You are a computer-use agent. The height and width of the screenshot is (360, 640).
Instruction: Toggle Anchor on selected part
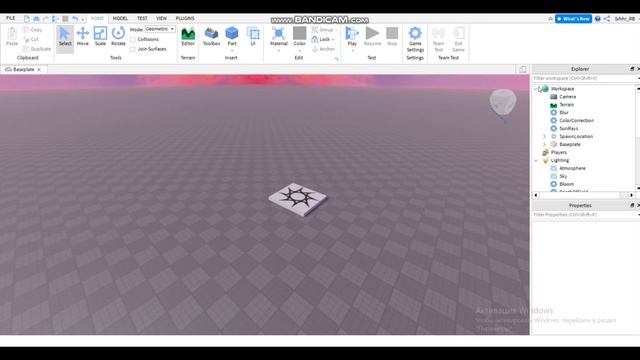tap(324, 49)
